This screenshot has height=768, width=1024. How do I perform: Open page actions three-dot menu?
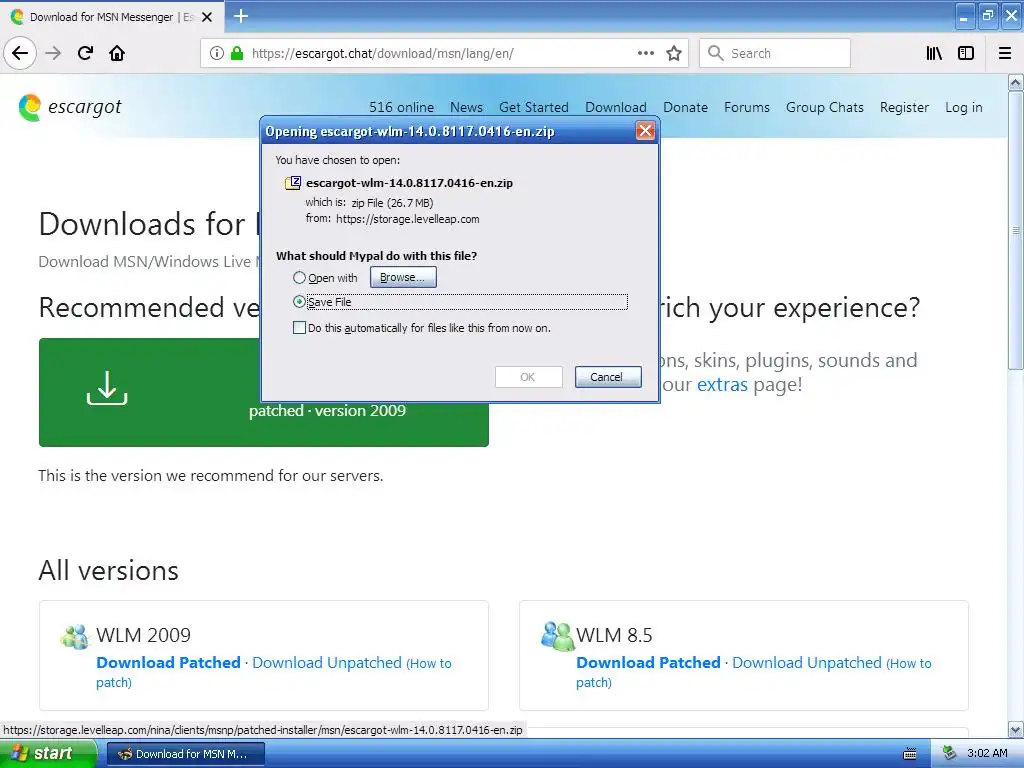point(645,53)
